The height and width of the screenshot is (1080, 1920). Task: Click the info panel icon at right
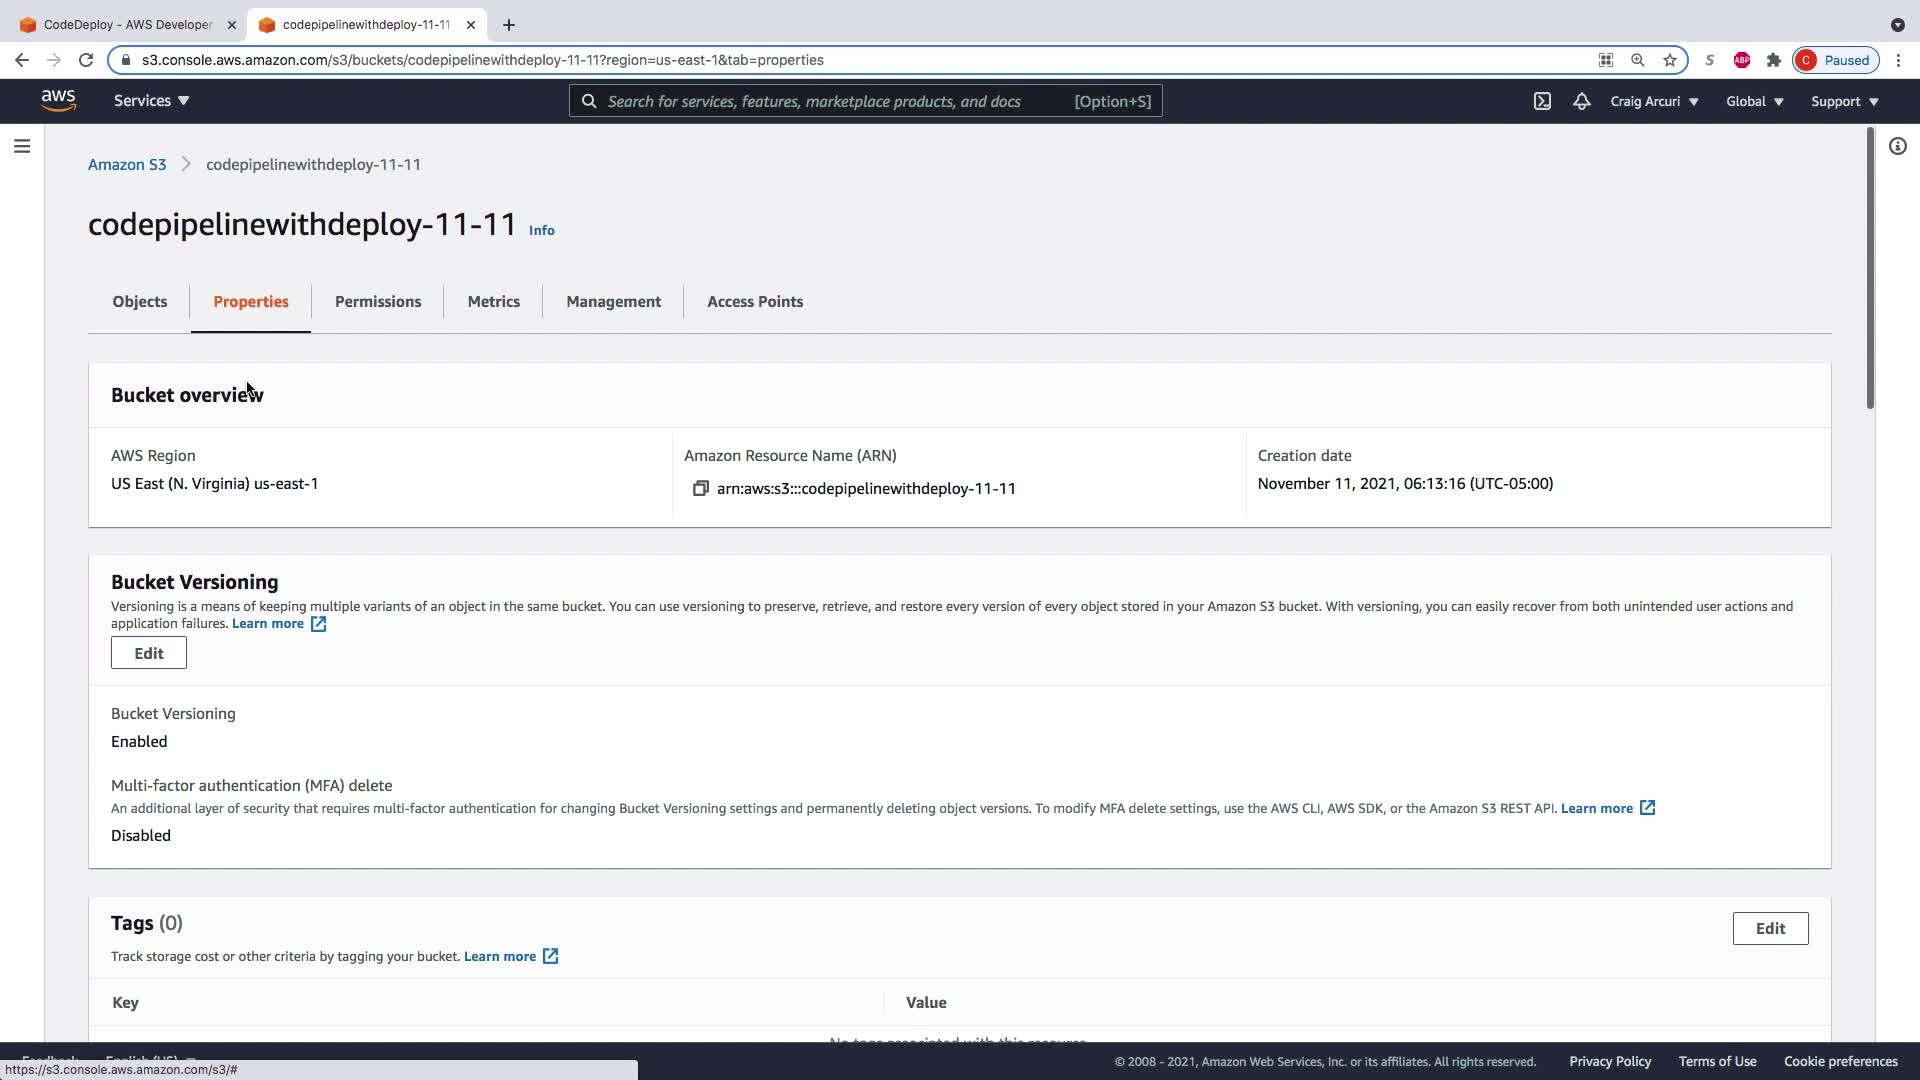tap(1897, 147)
